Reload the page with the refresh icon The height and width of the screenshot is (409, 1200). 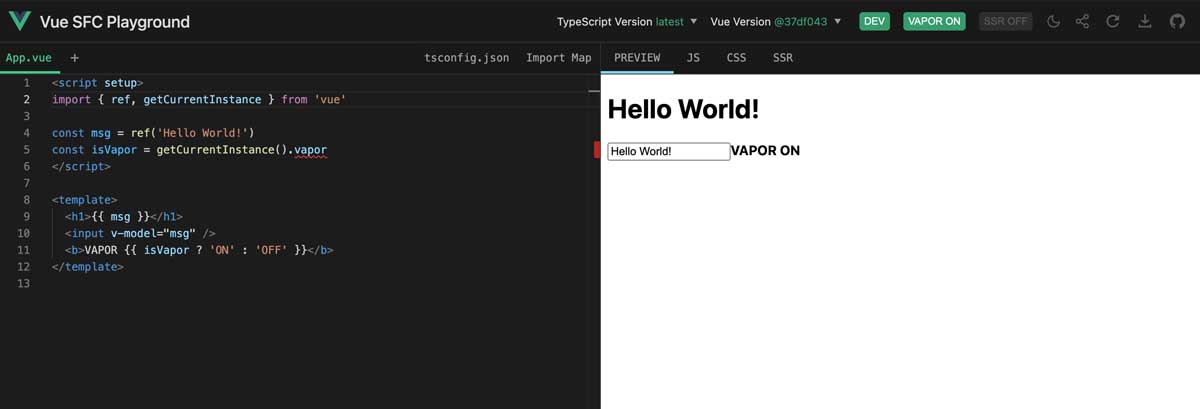pyautogui.click(x=1113, y=21)
